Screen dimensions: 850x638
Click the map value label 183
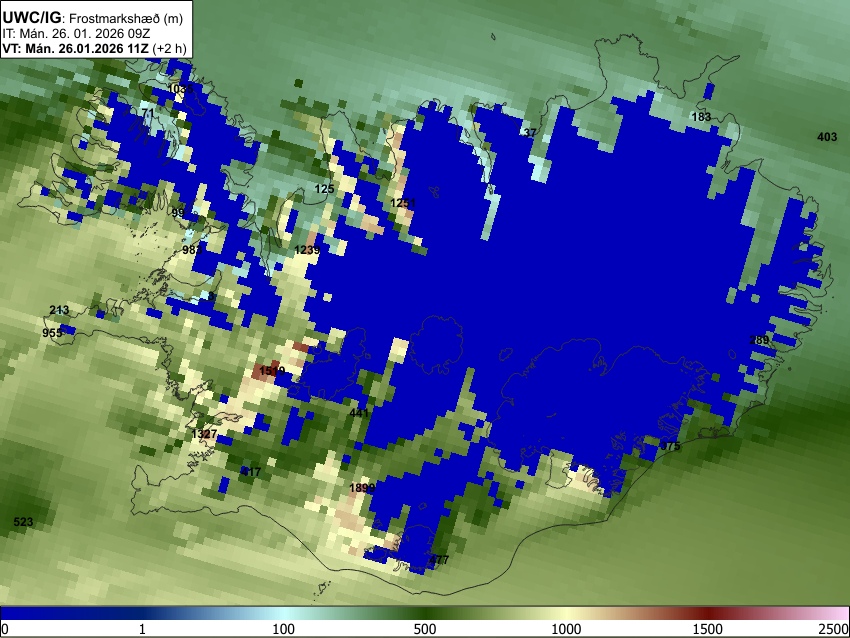[x=701, y=117]
